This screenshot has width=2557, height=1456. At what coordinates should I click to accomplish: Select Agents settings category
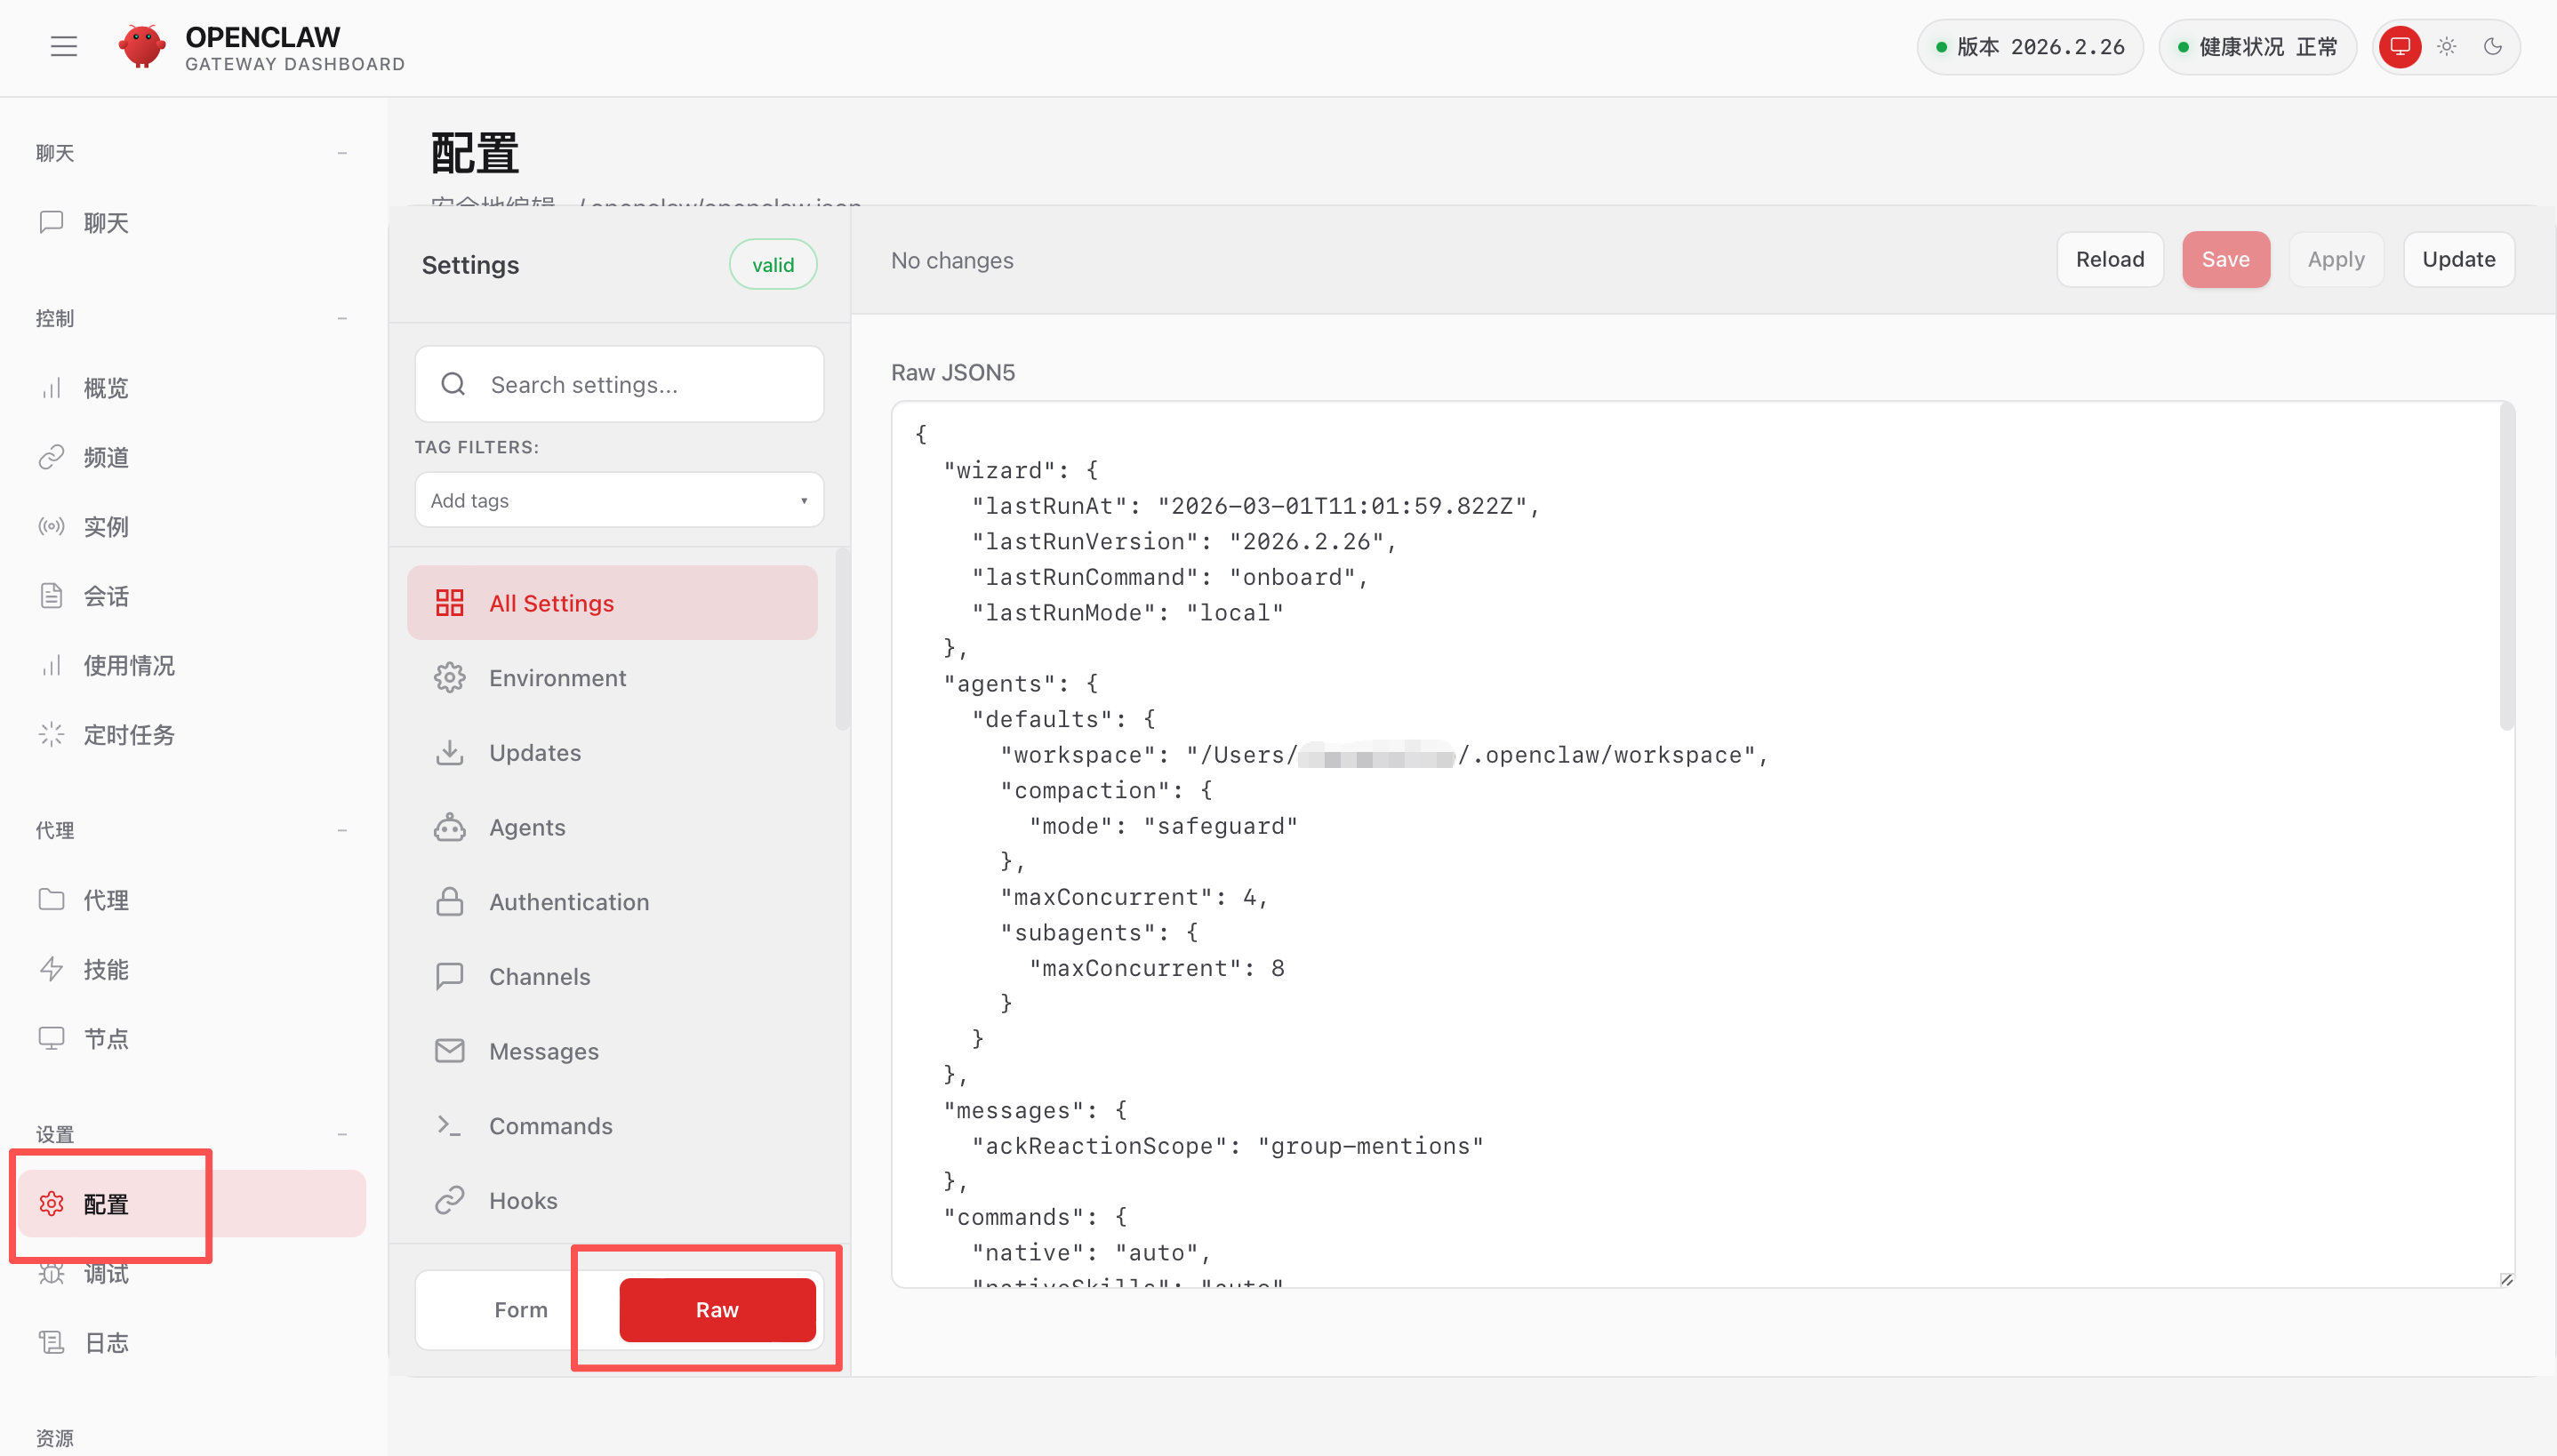point(526,827)
